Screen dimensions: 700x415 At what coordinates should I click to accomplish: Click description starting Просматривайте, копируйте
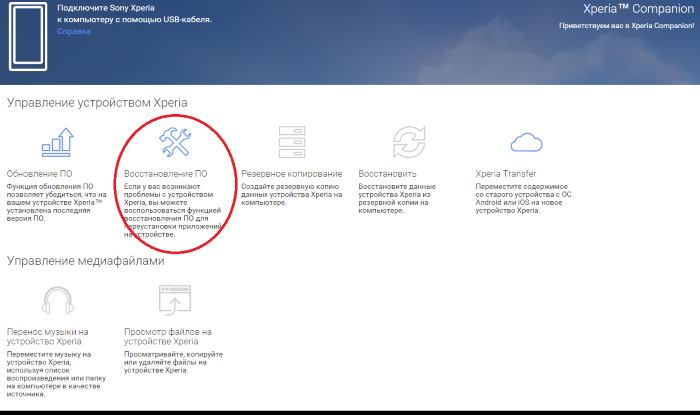tap(173, 362)
